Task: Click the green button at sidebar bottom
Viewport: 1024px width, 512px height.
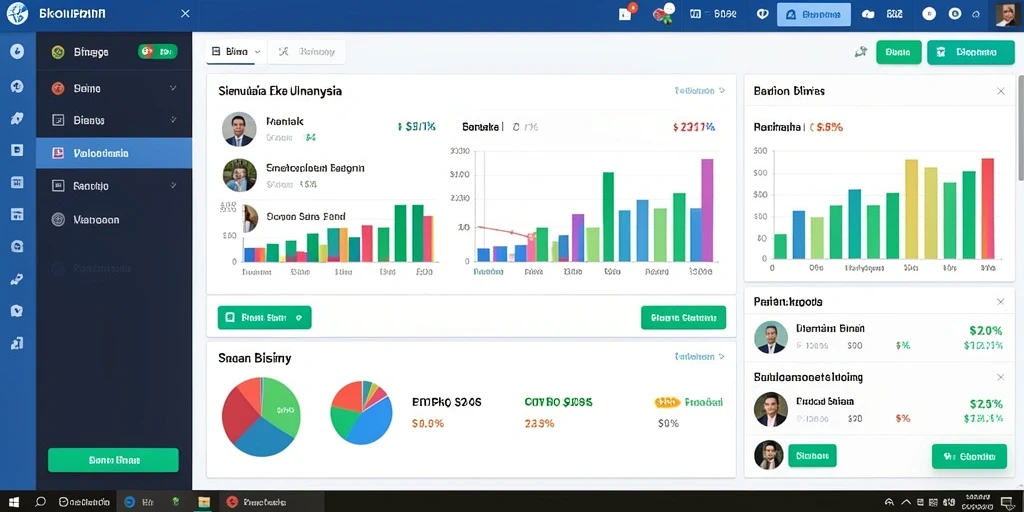Action: pos(113,460)
